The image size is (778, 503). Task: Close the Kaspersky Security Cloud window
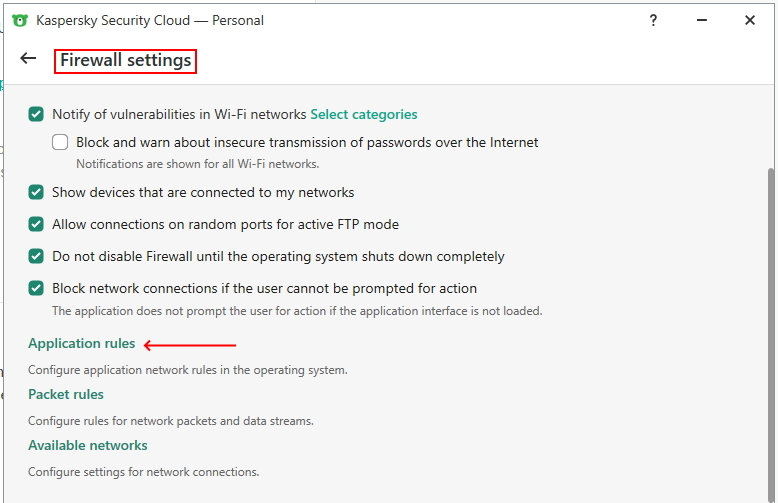tap(750, 20)
